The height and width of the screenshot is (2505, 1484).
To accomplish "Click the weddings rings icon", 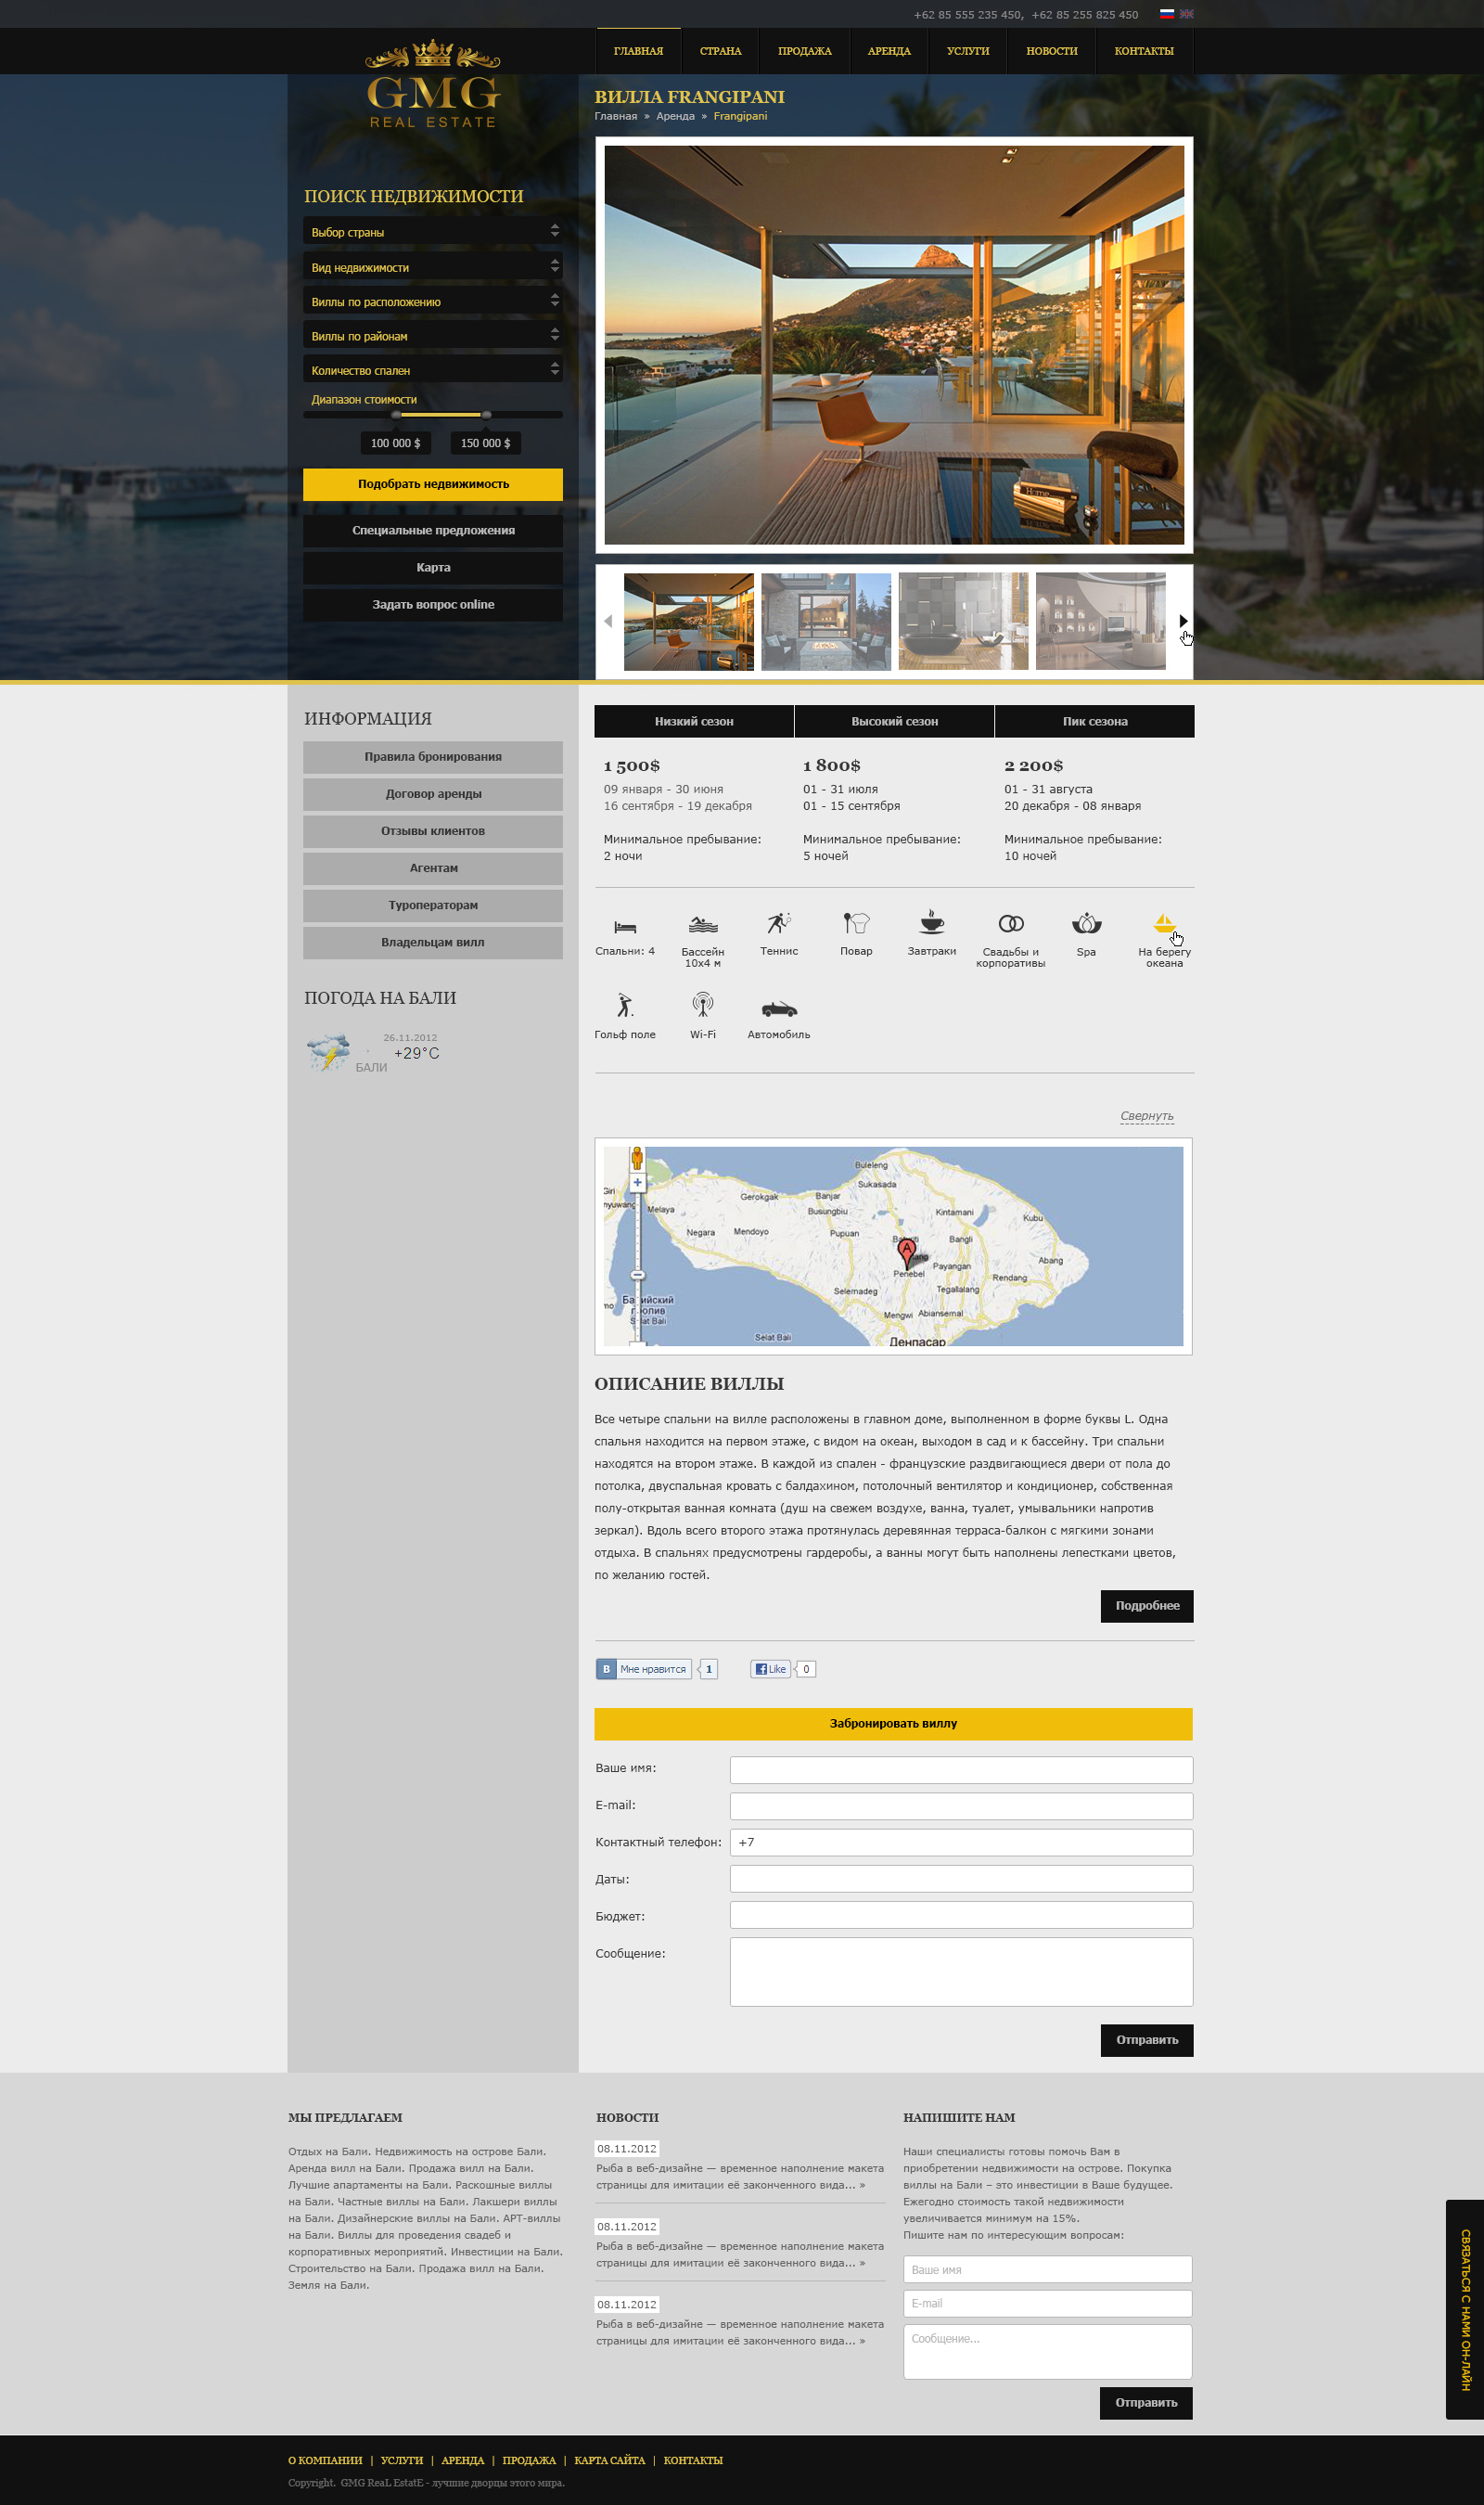I will click(1011, 923).
